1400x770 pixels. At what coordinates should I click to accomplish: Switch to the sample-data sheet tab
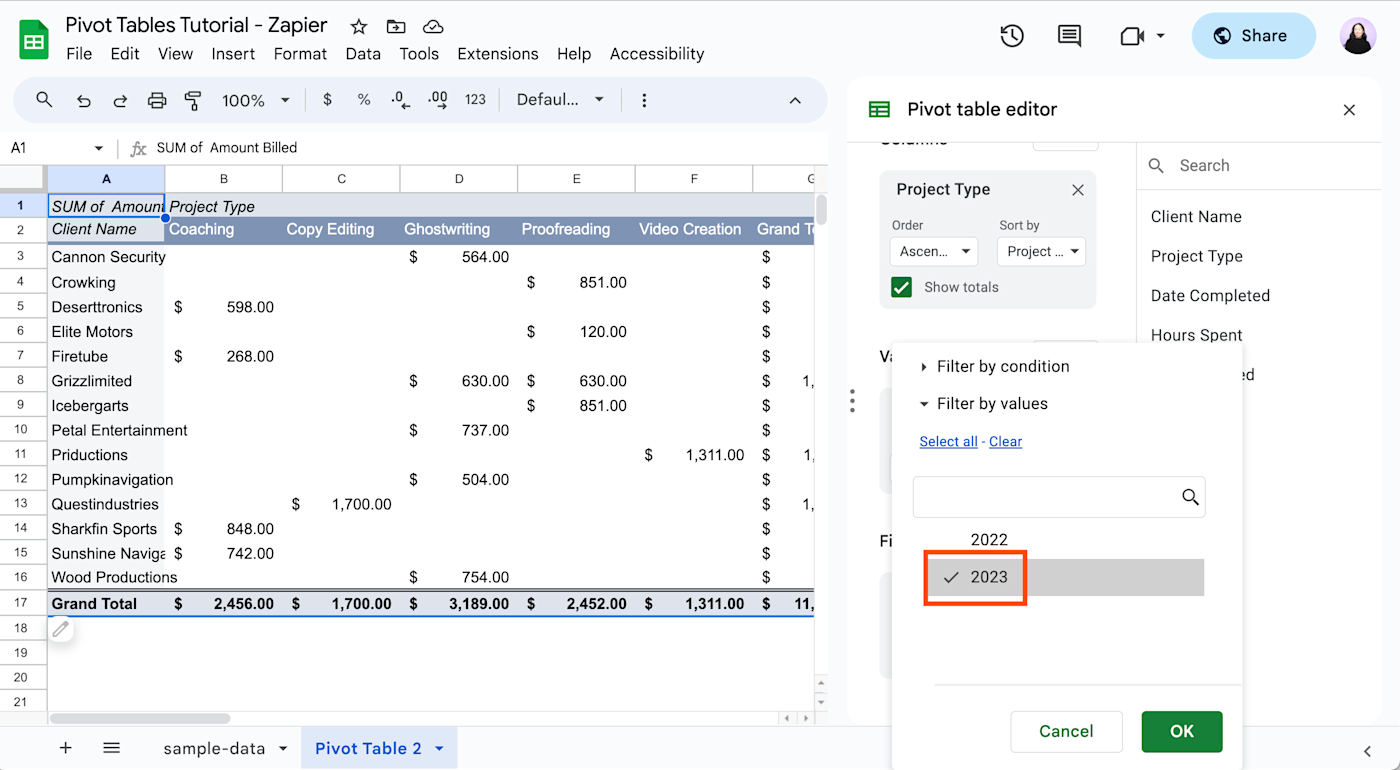[214, 749]
